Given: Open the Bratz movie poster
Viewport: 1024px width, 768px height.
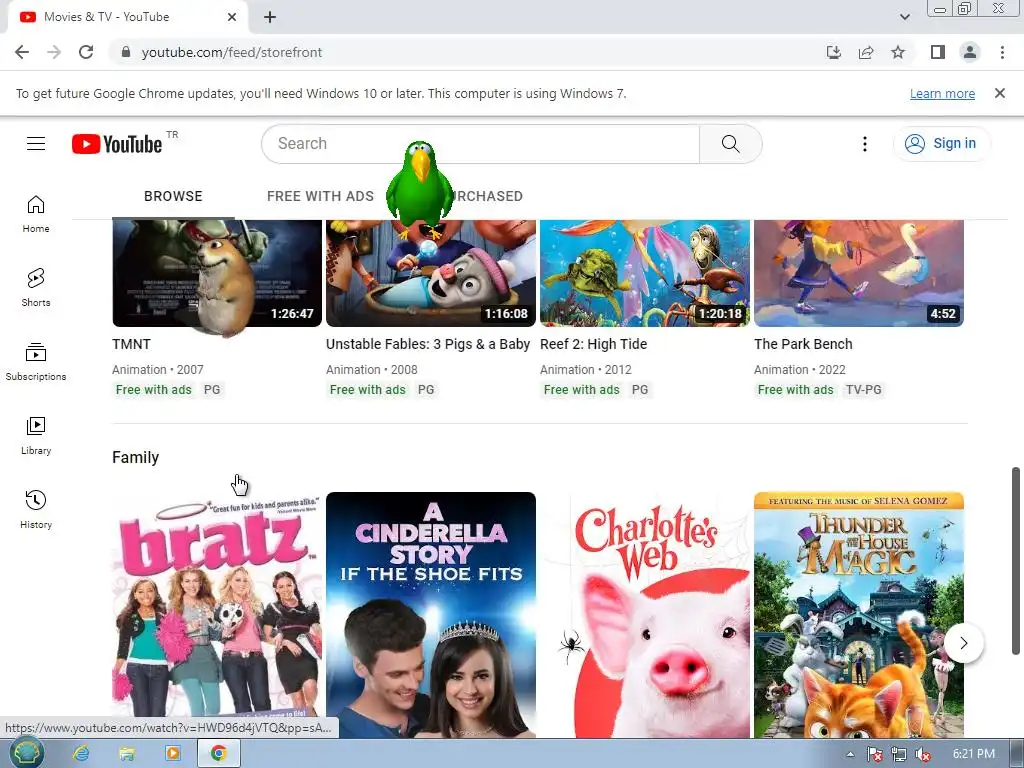Looking at the screenshot, I should 217,615.
